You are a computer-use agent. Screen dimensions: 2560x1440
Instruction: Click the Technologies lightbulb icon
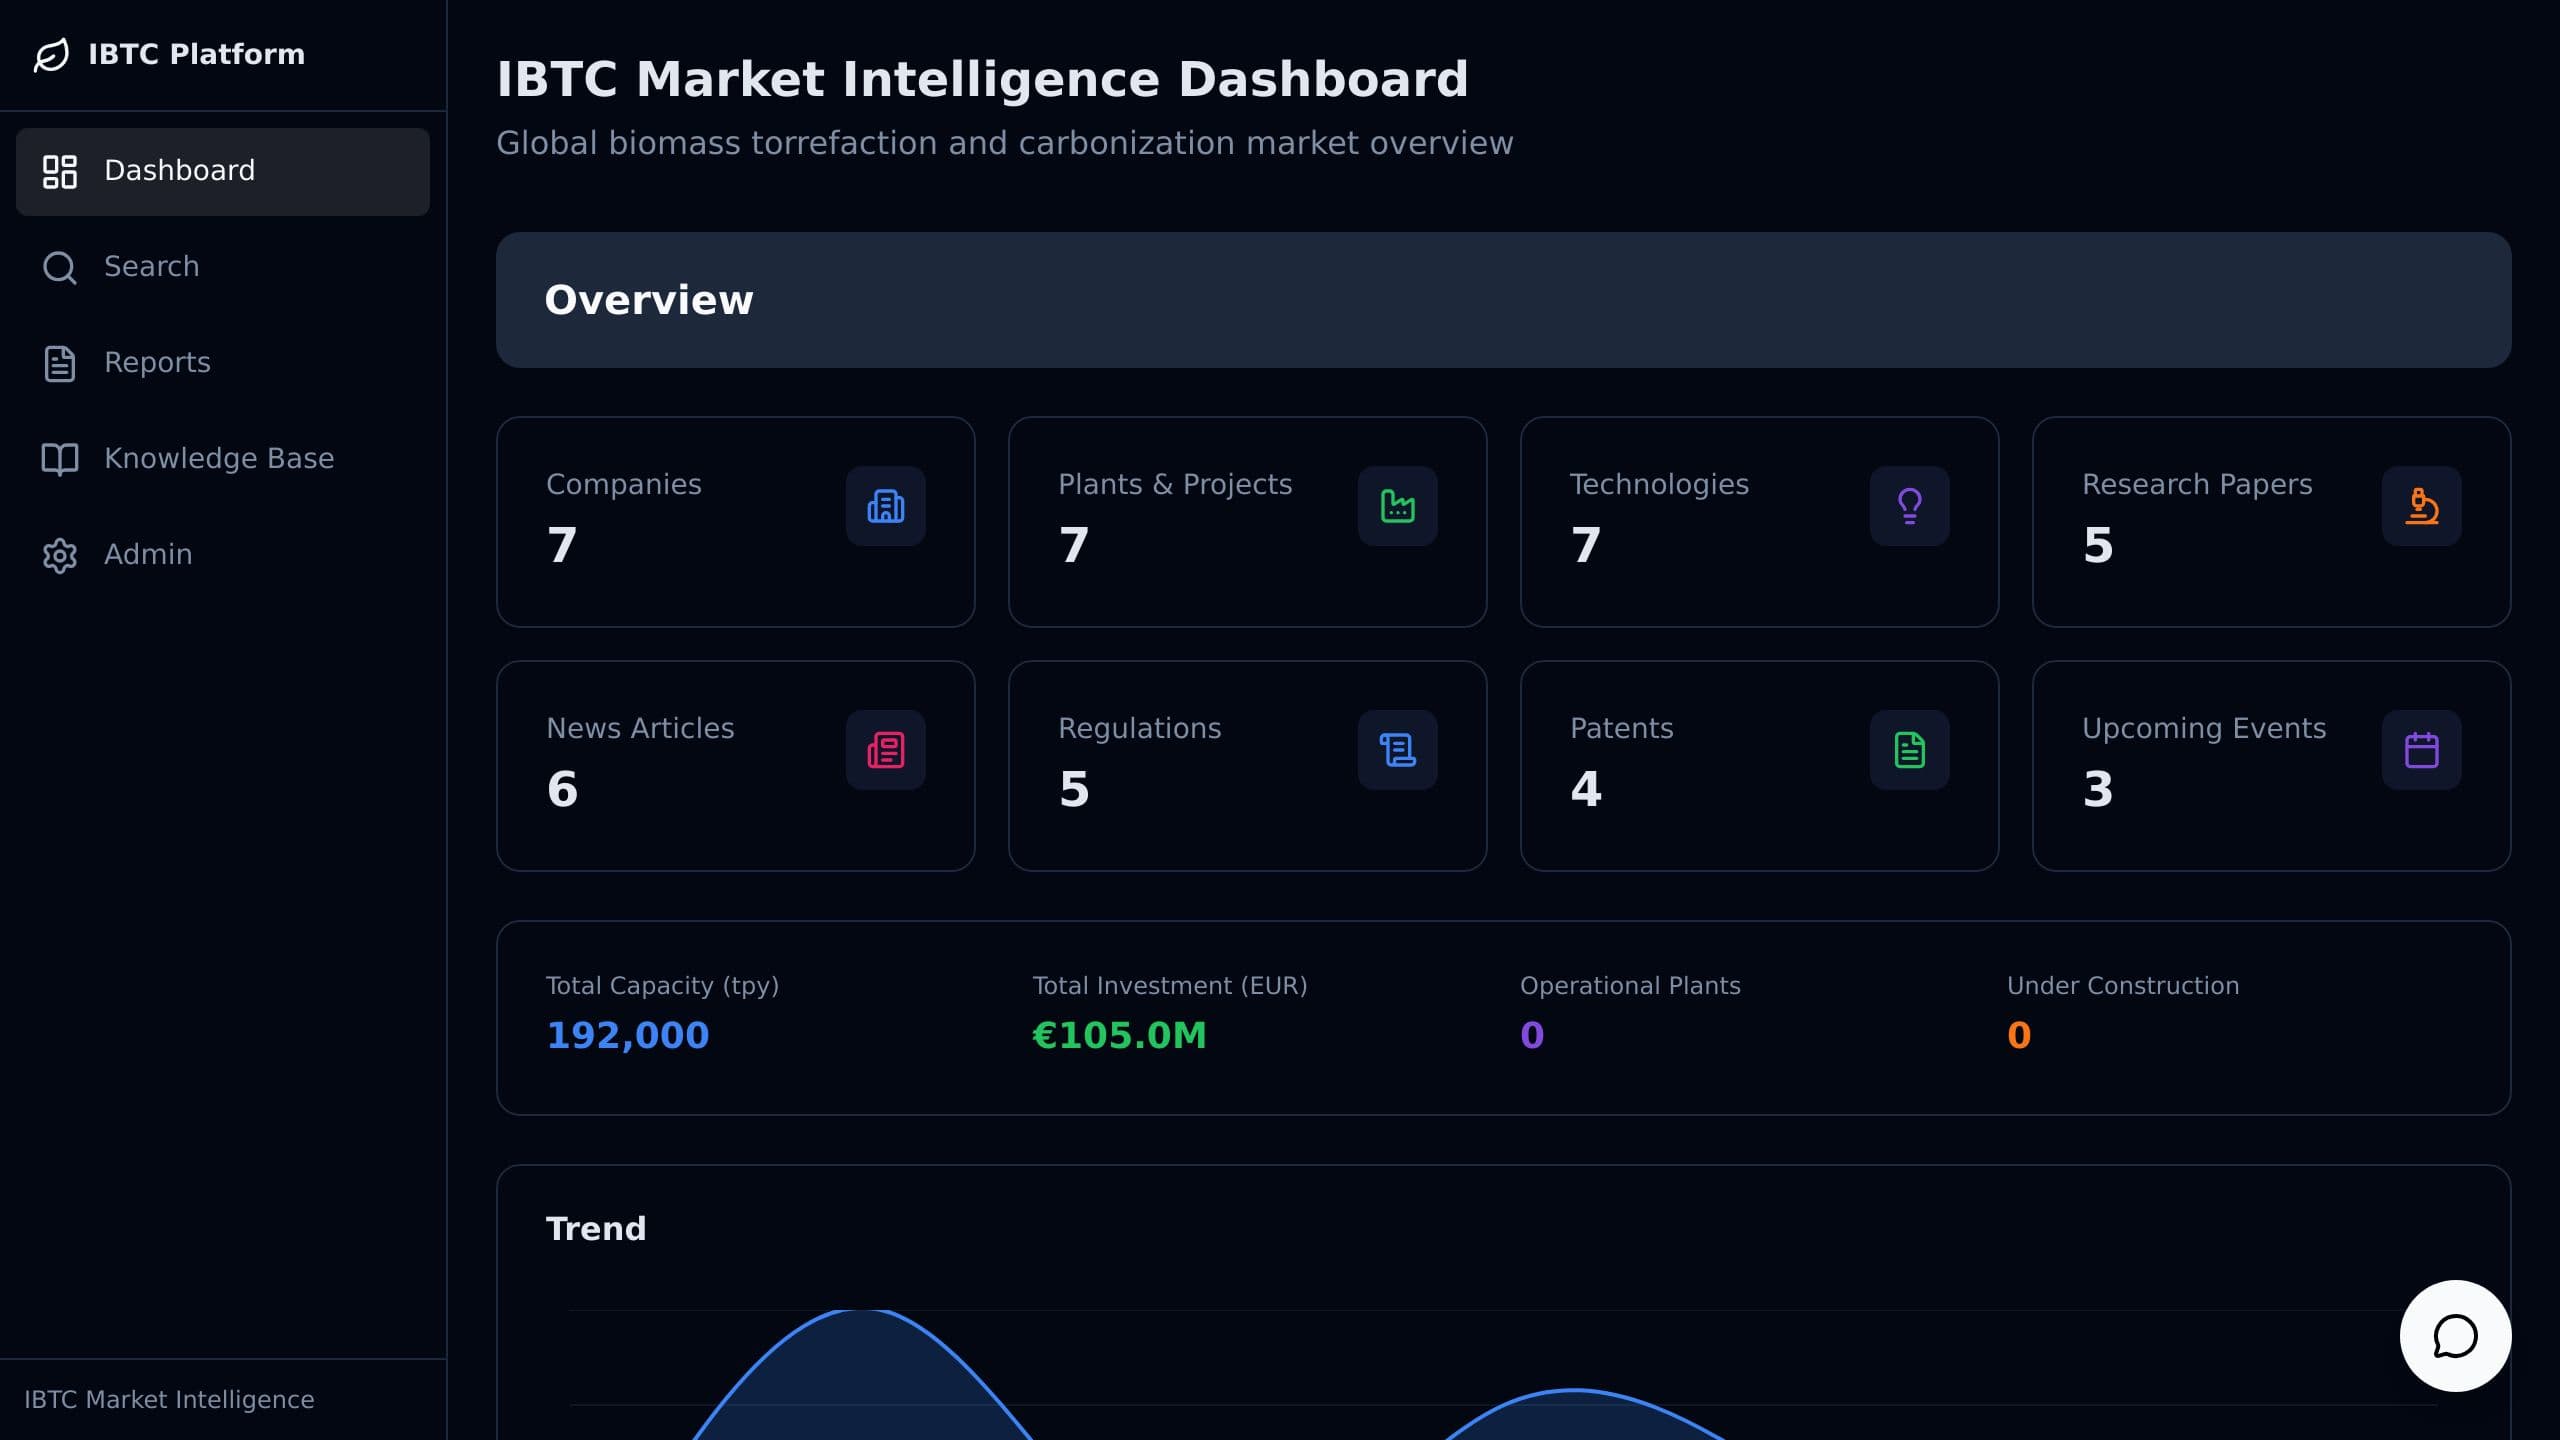point(1910,506)
